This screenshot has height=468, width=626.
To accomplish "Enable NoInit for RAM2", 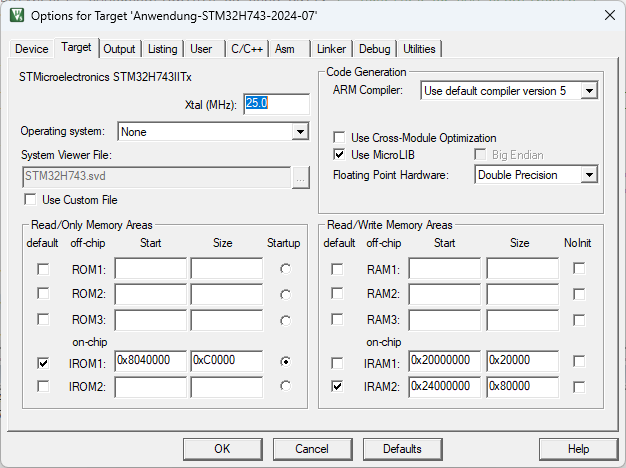I will pyautogui.click(x=579, y=294).
